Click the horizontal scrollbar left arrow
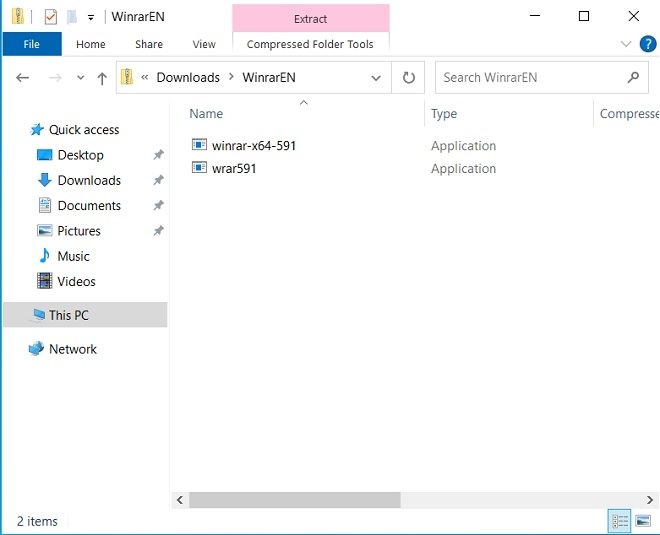 (x=180, y=500)
